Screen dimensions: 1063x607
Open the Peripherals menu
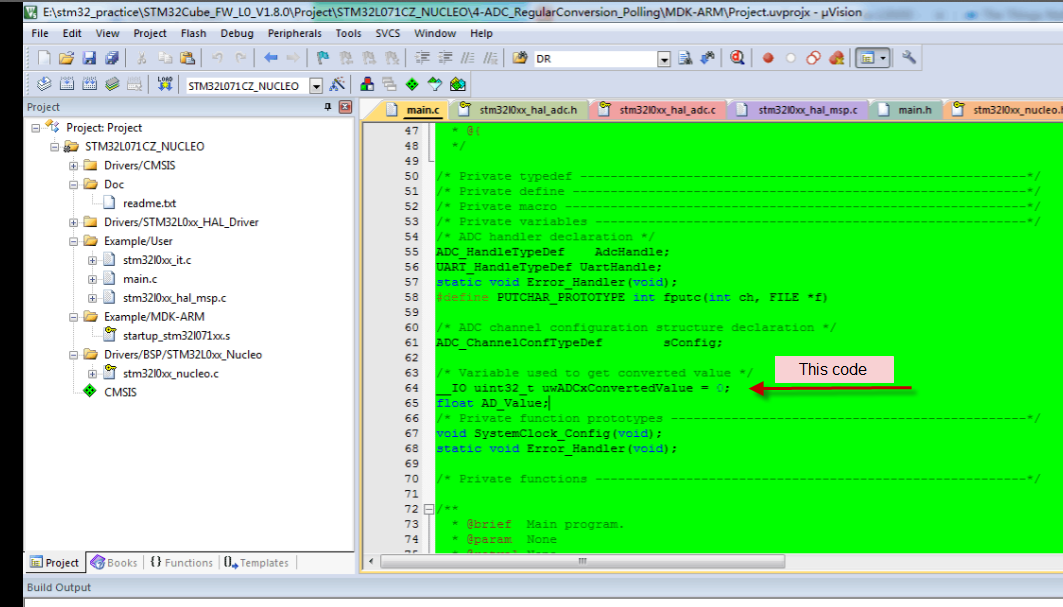click(x=294, y=33)
